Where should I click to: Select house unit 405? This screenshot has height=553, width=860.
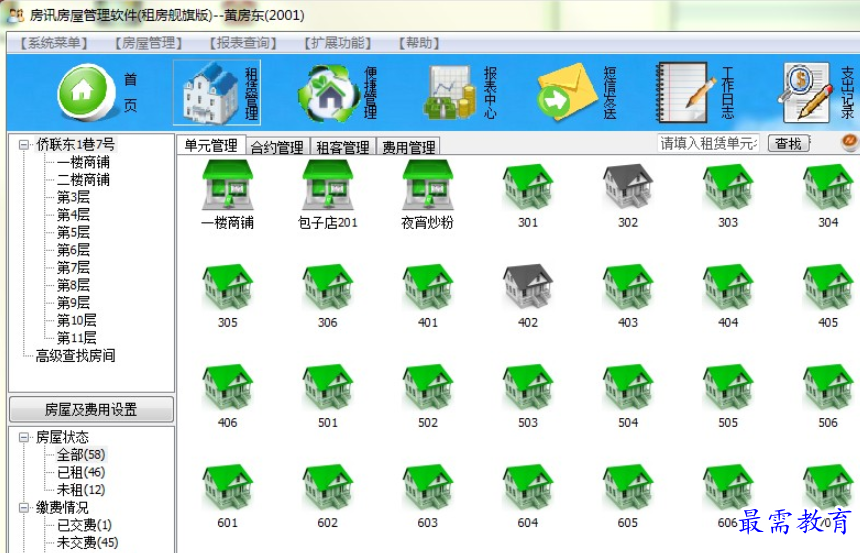[828, 287]
